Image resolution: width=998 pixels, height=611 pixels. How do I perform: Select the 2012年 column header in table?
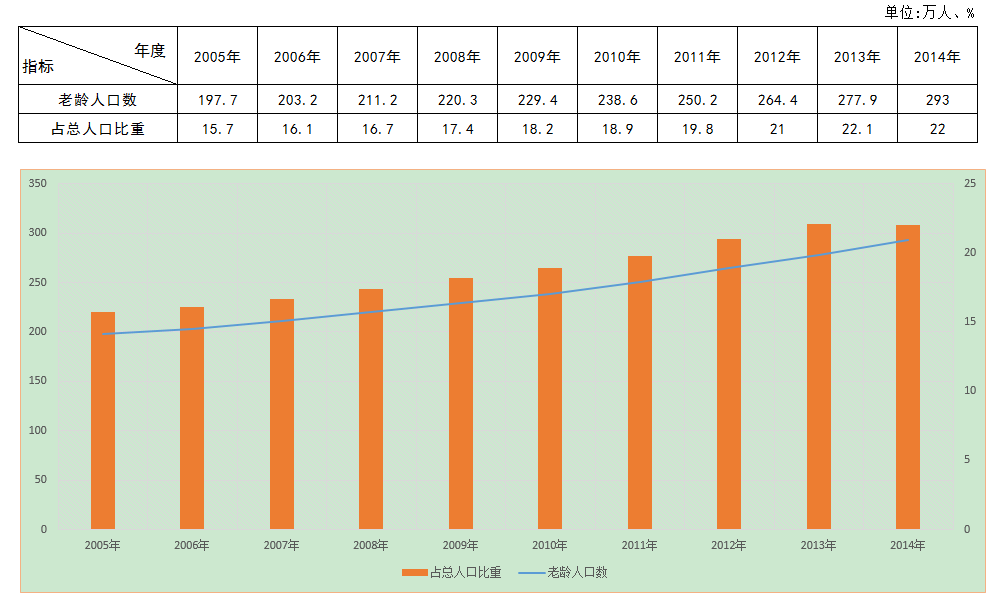click(x=777, y=57)
